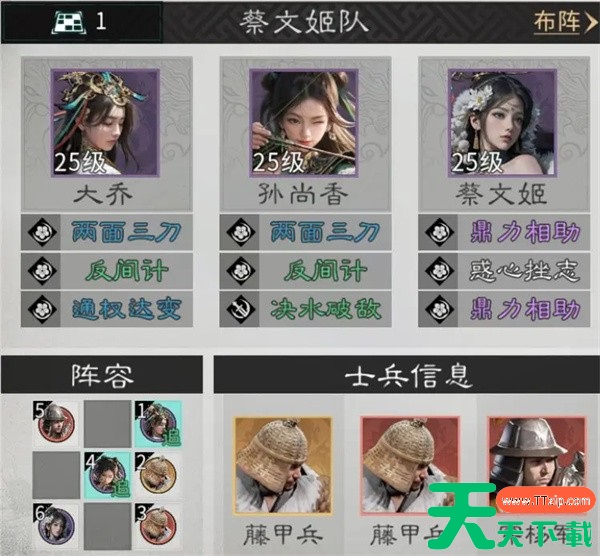The height and width of the screenshot is (556, 600).
Task: Click the flower icon beside 惑心挫志
Action: [439, 271]
